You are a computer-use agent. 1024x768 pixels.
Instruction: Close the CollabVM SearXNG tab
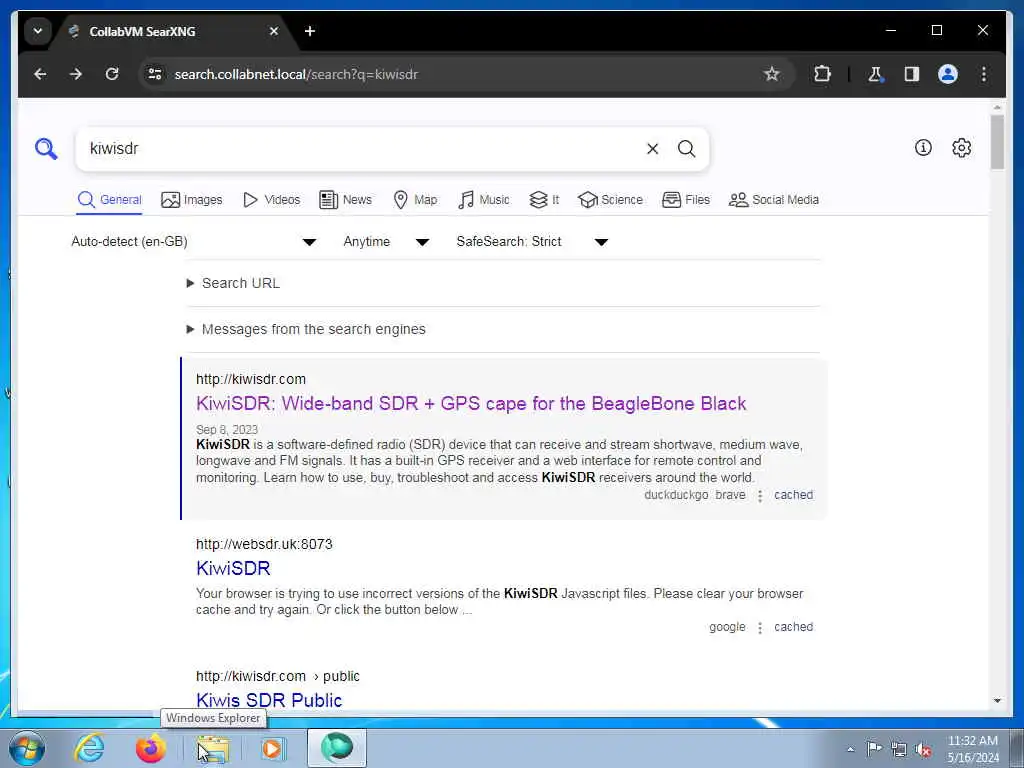pos(274,31)
